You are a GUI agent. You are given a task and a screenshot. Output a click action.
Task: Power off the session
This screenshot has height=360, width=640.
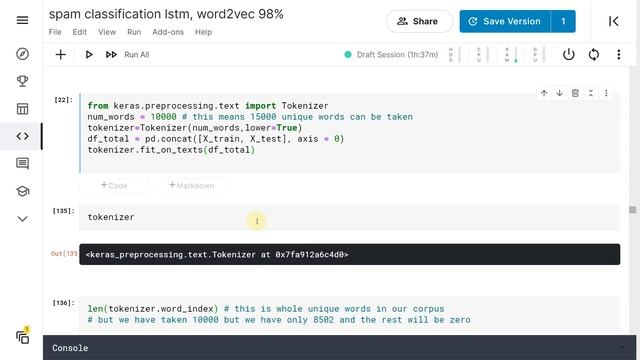pyautogui.click(x=569, y=54)
